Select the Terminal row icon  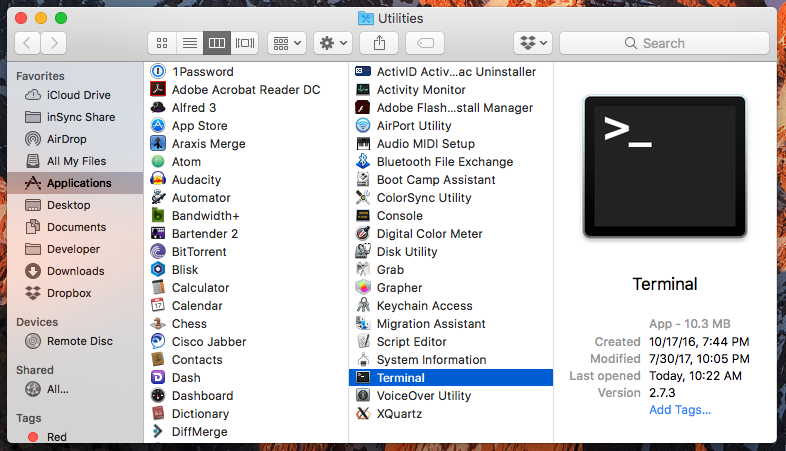point(363,377)
